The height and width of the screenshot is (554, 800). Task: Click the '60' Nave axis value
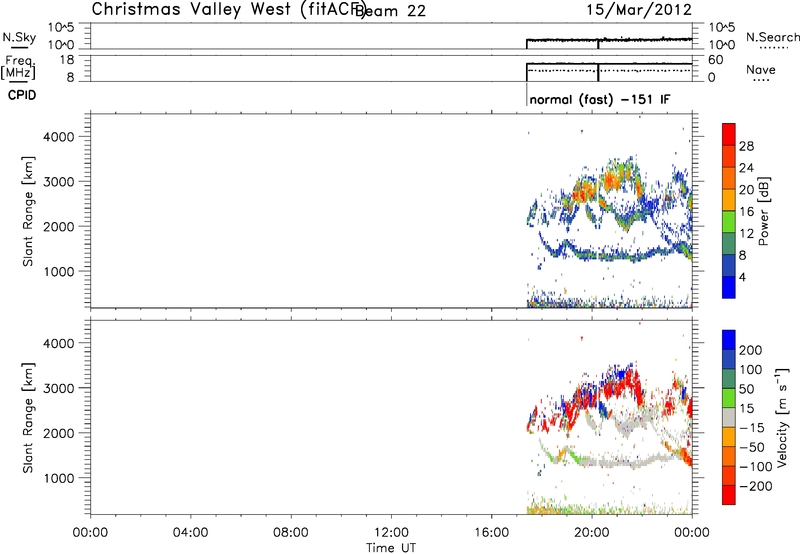715,60
